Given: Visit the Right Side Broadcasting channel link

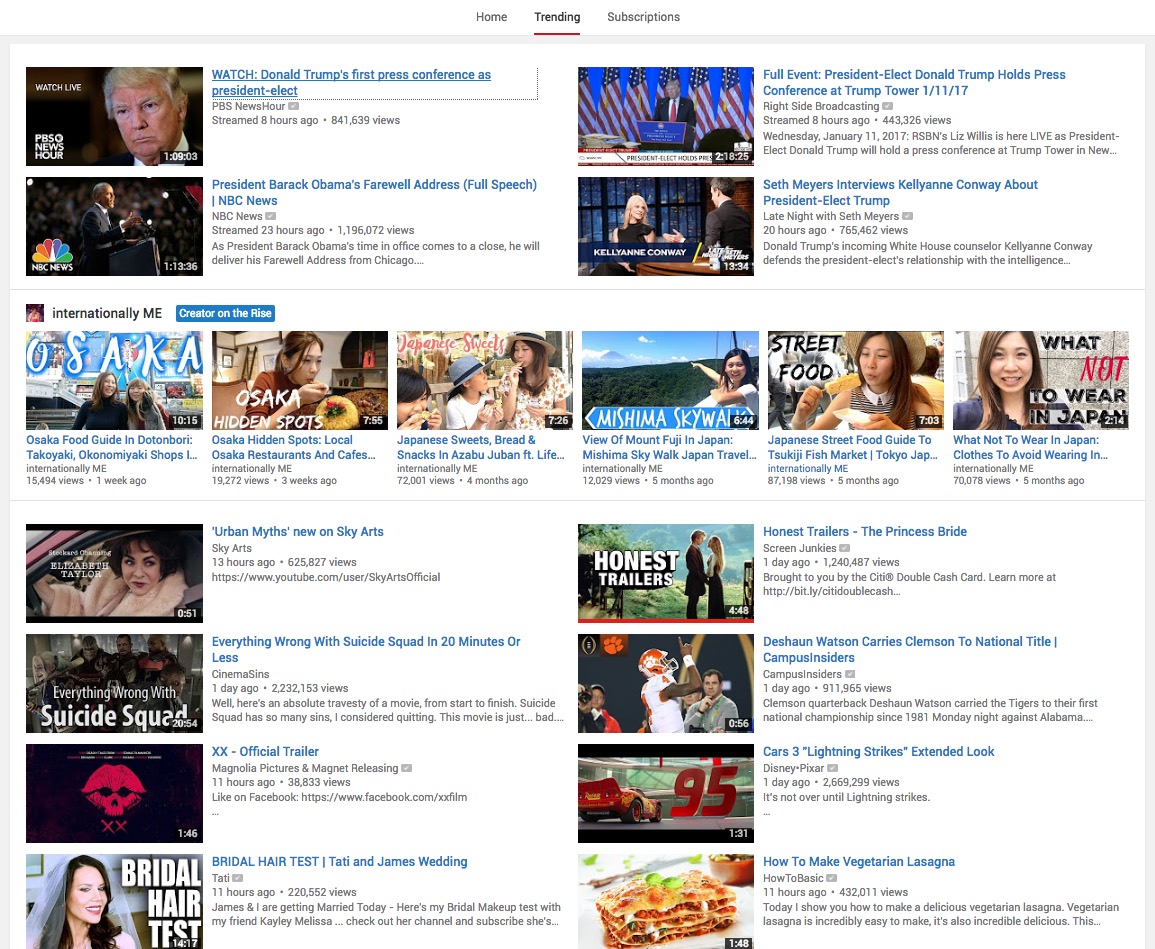Looking at the screenshot, I should (x=821, y=106).
